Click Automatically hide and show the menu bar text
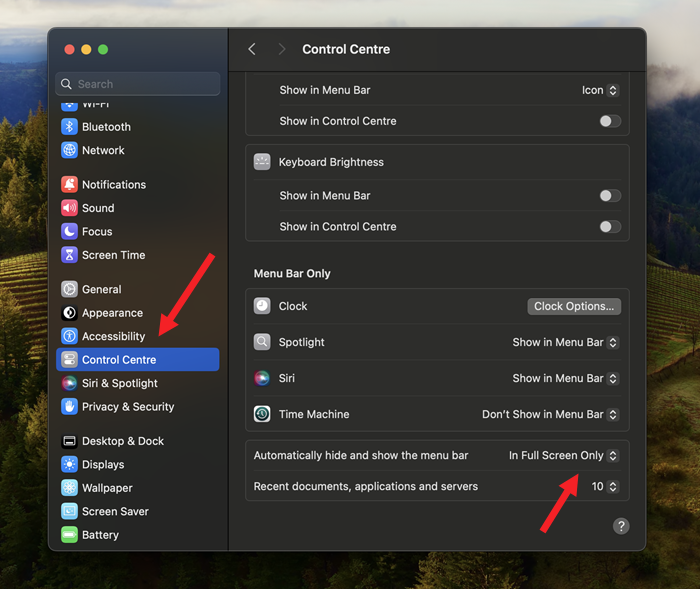 coord(361,455)
